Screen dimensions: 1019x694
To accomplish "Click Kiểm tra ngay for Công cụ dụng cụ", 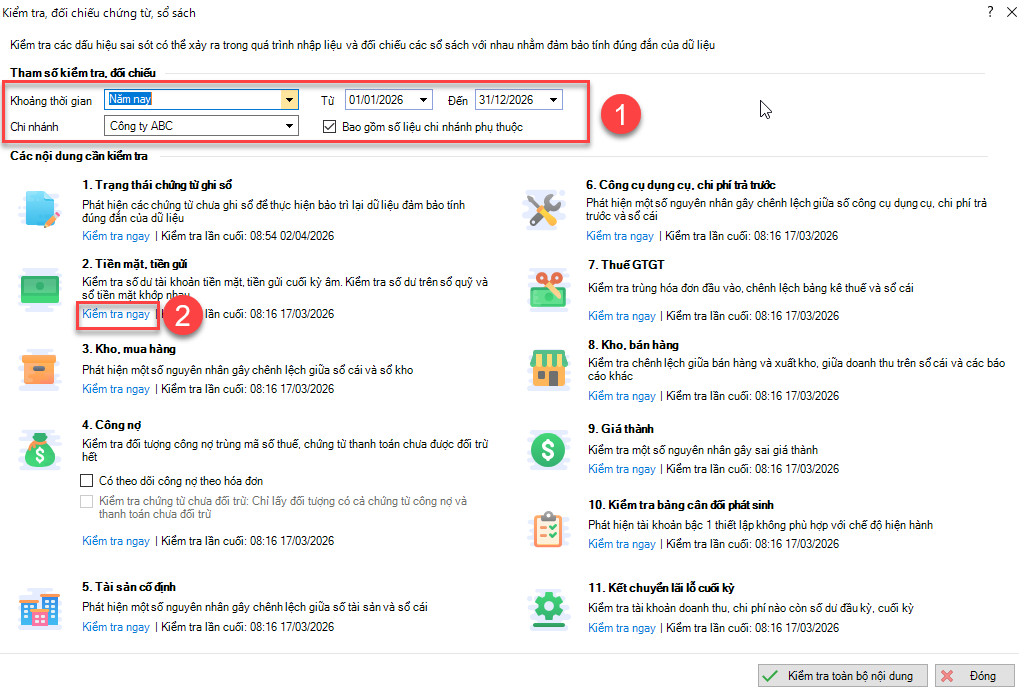I will tap(620, 236).
